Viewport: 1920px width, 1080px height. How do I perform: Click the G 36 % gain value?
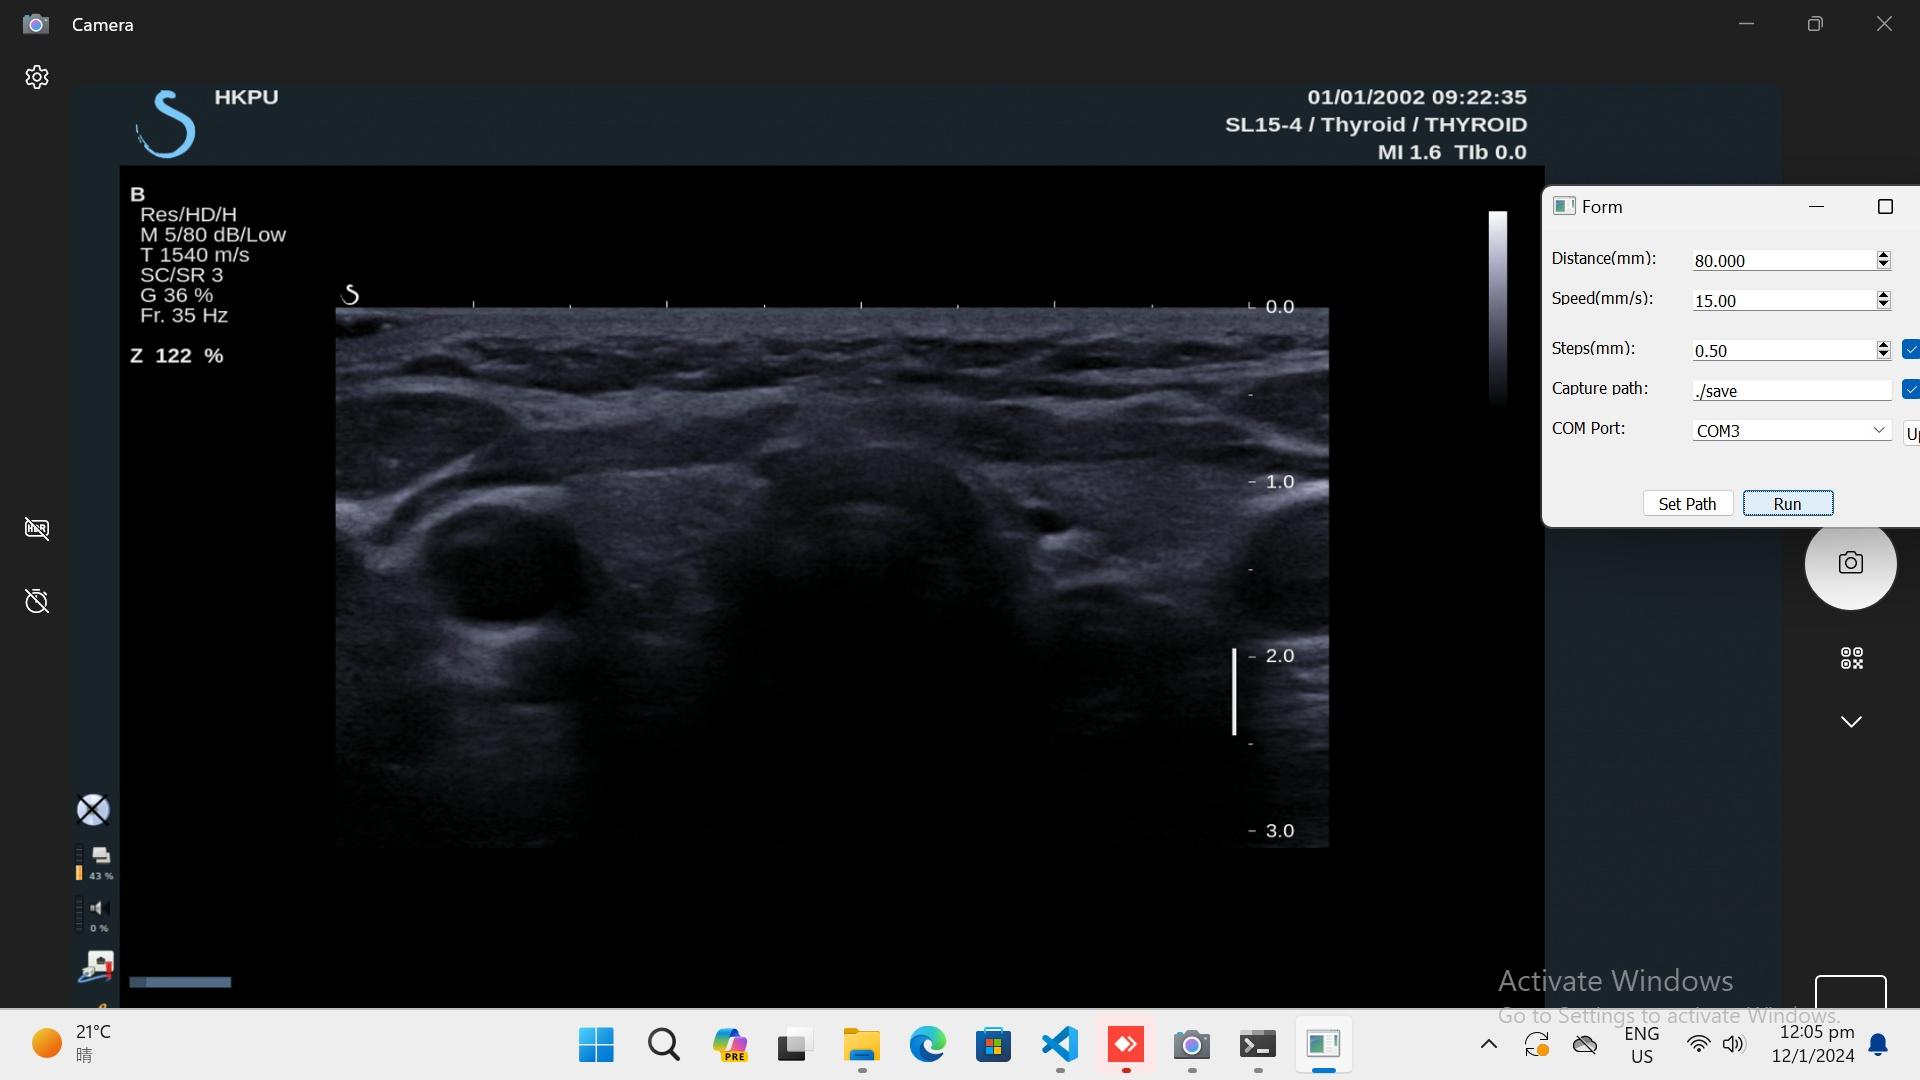click(177, 295)
